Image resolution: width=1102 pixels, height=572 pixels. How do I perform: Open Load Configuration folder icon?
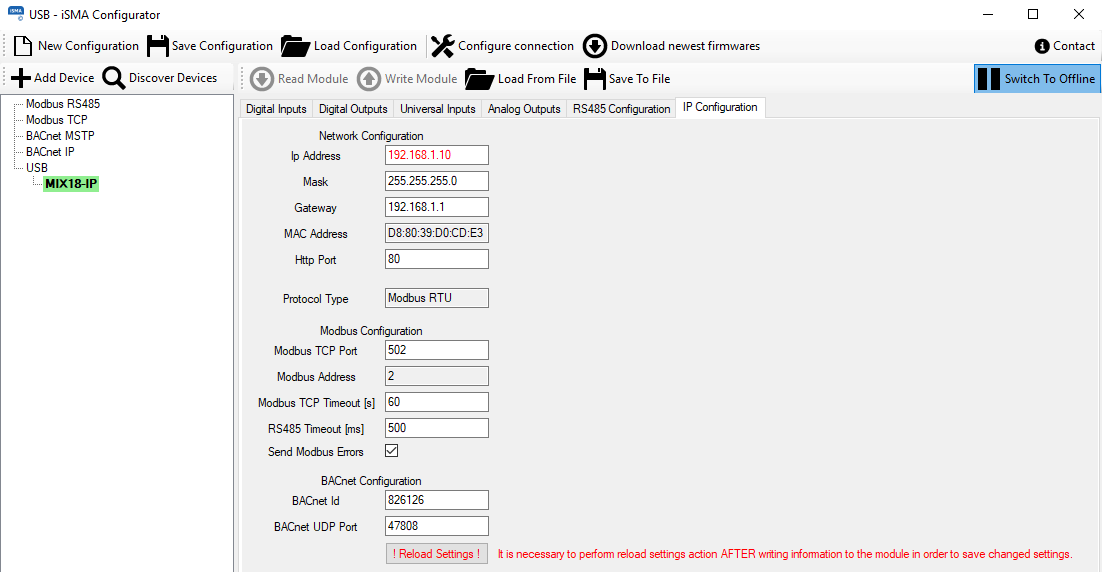coord(296,46)
